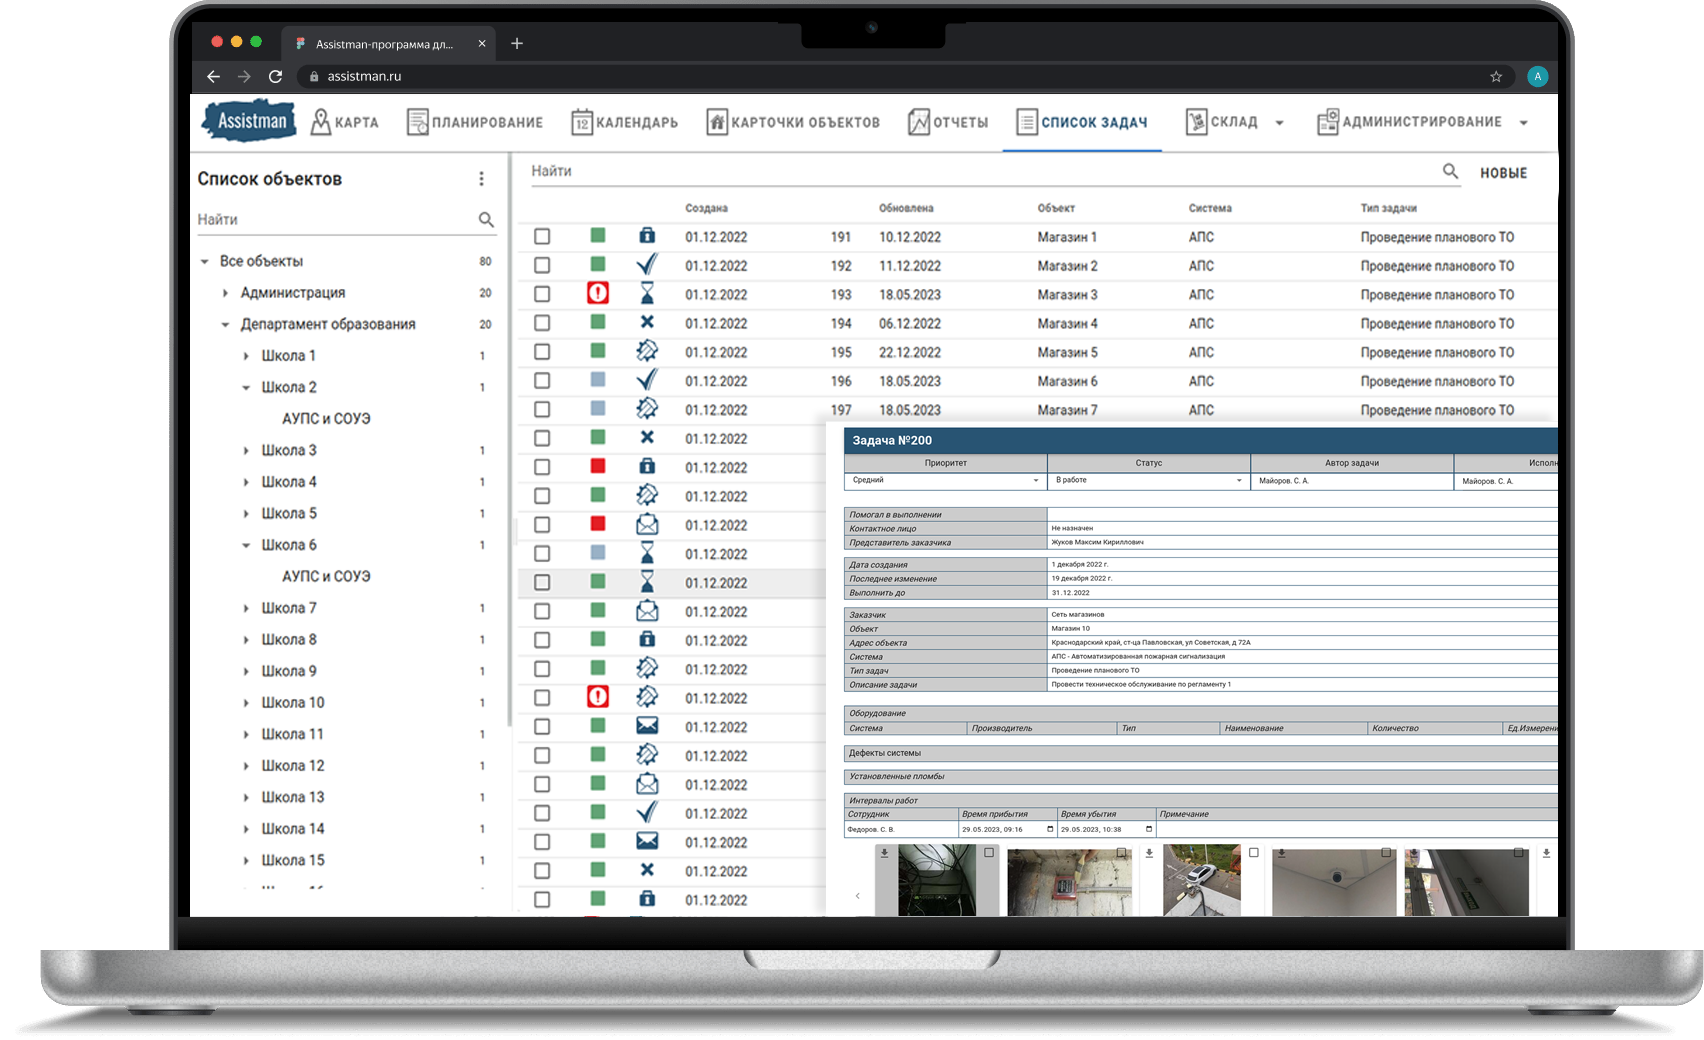Expand the Школа 1 node
Screen dimensions: 1704x1040
click(246, 356)
